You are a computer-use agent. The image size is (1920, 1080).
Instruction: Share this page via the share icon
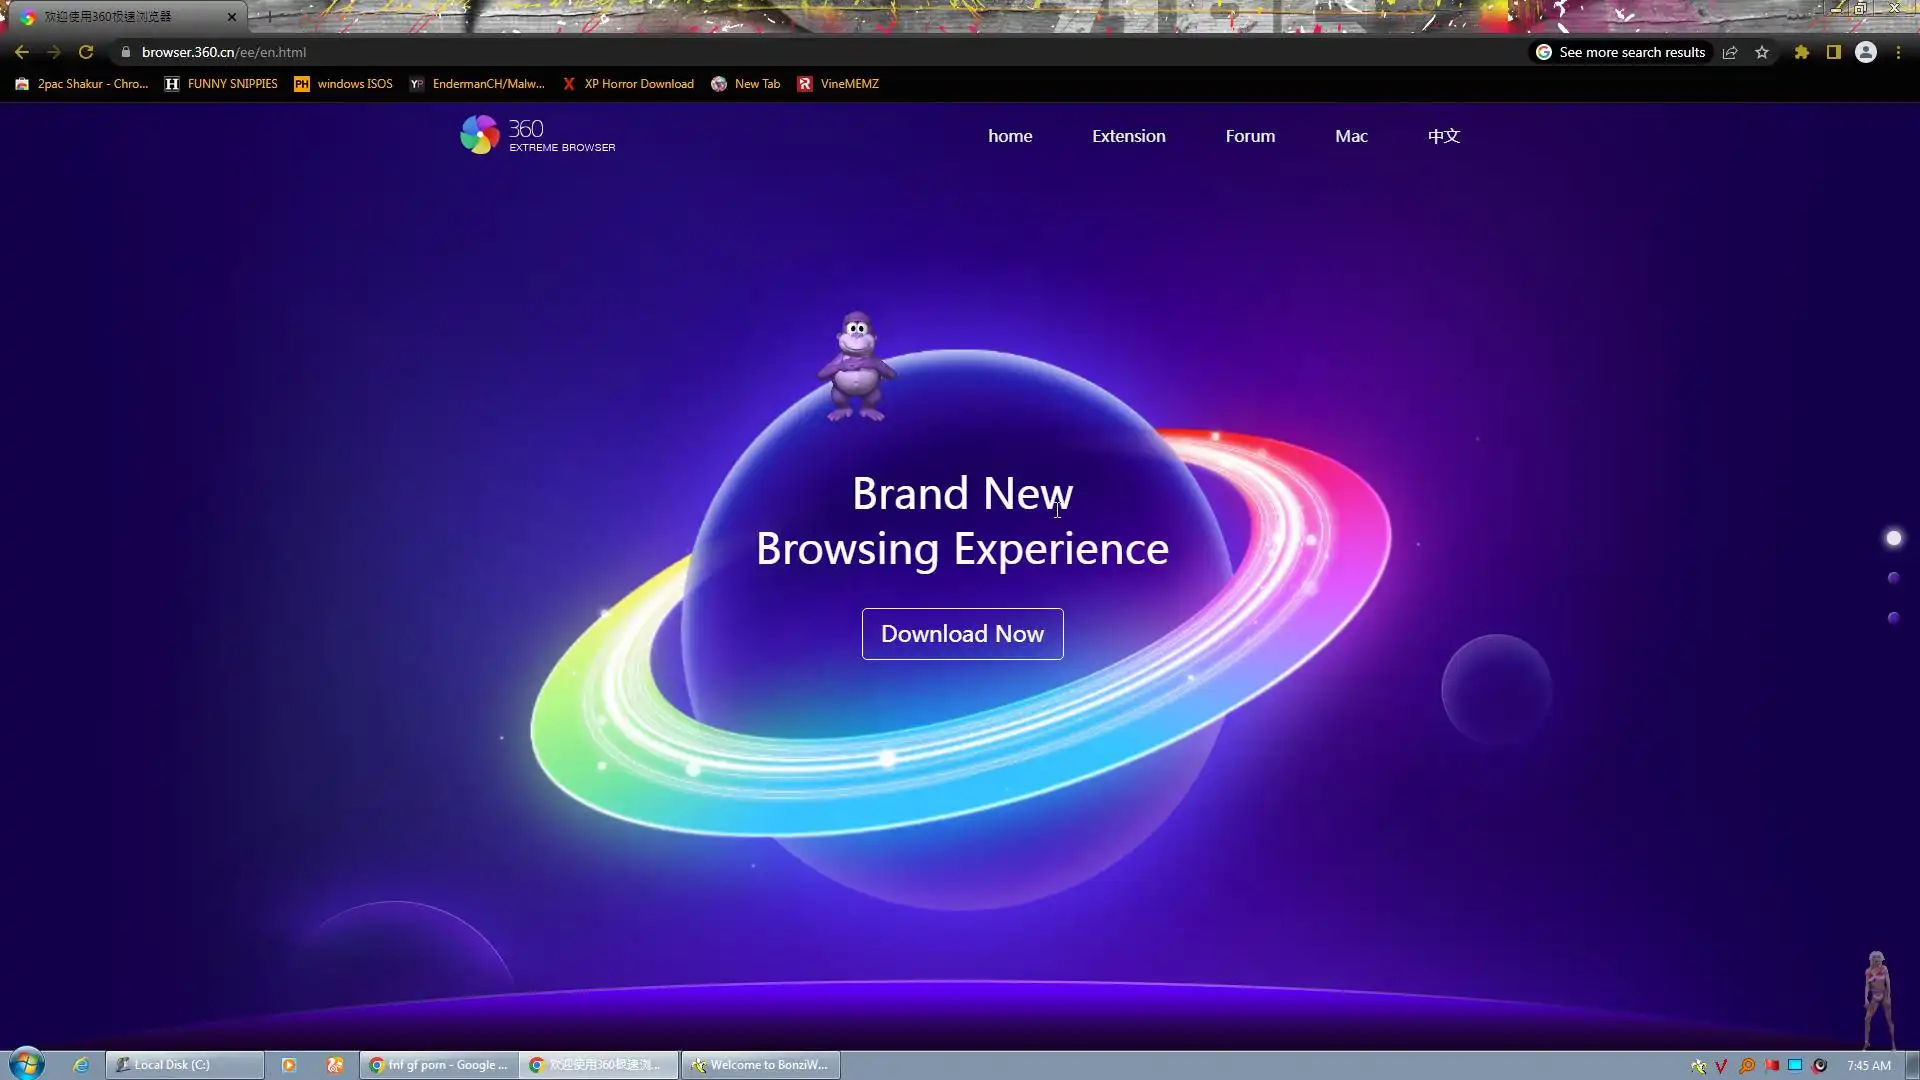[1730, 52]
